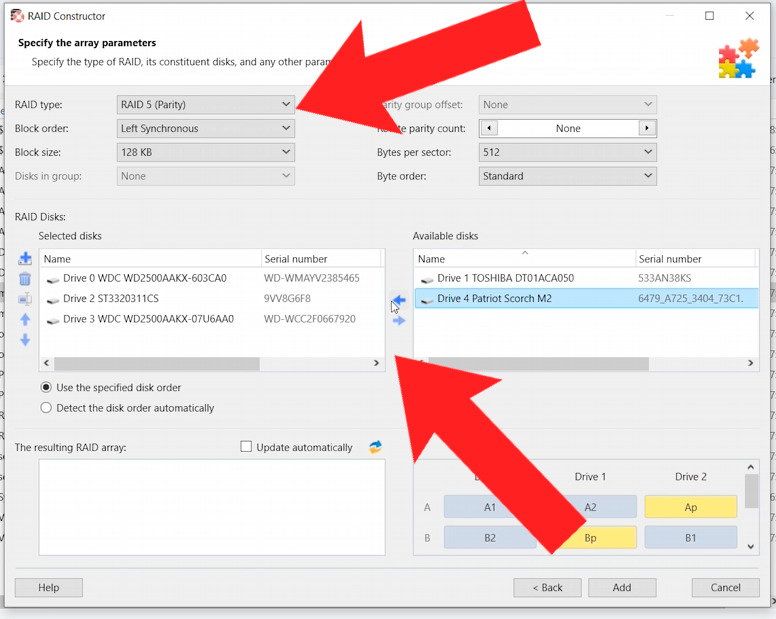Image resolution: width=776 pixels, height=619 pixels.
Task: Enable the Update automatically checkbox
Action: point(246,446)
